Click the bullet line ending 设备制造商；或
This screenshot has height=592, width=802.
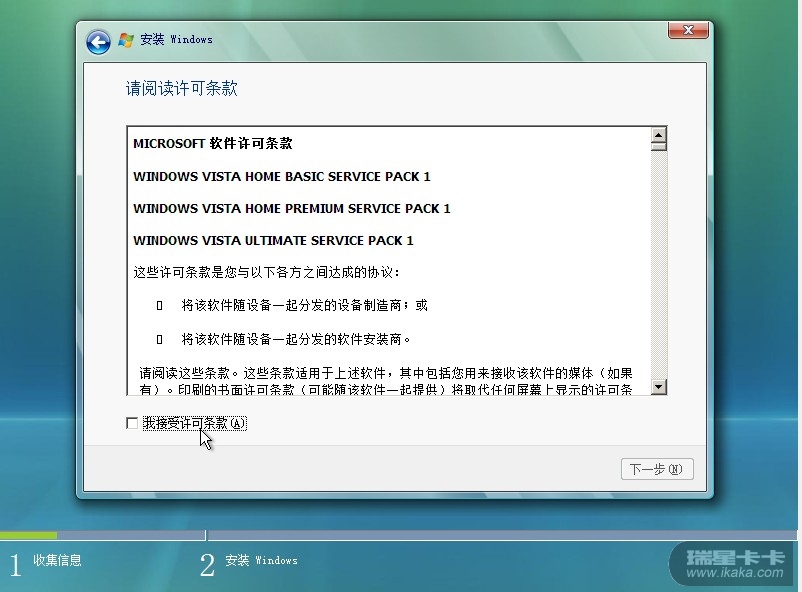[304, 305]
